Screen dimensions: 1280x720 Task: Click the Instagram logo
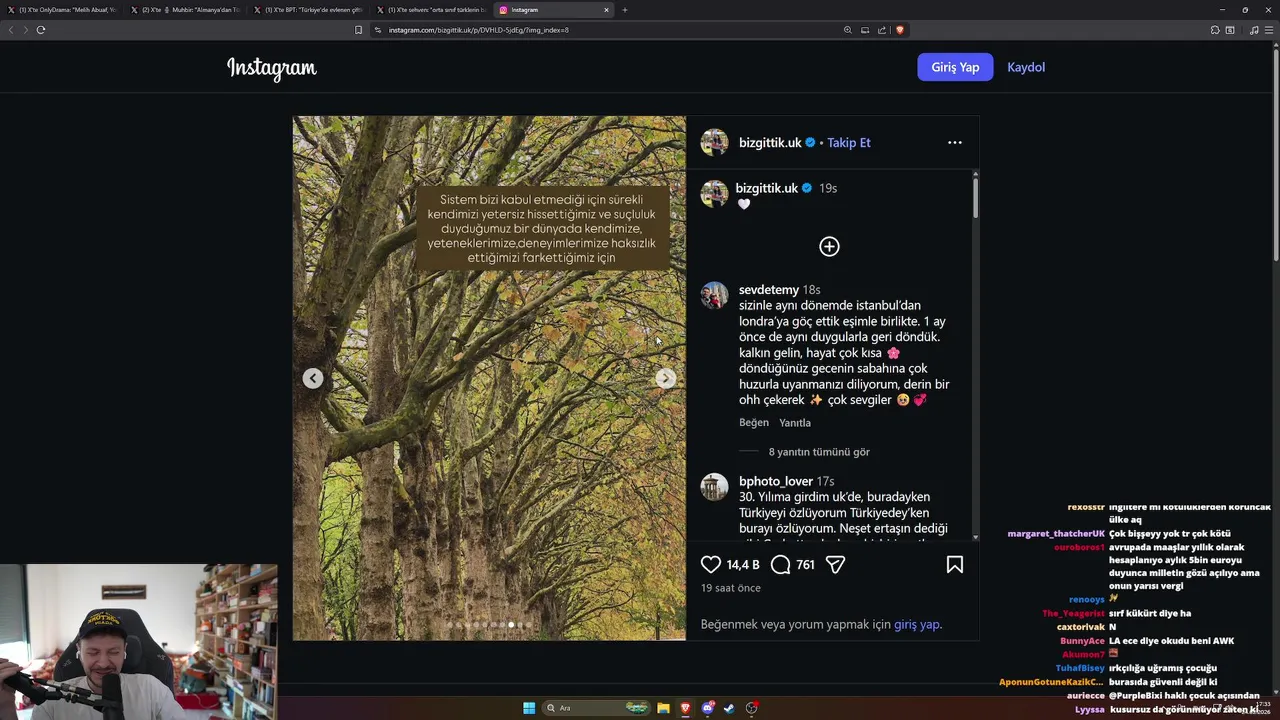pyautogui.click(x=272, y=68)
